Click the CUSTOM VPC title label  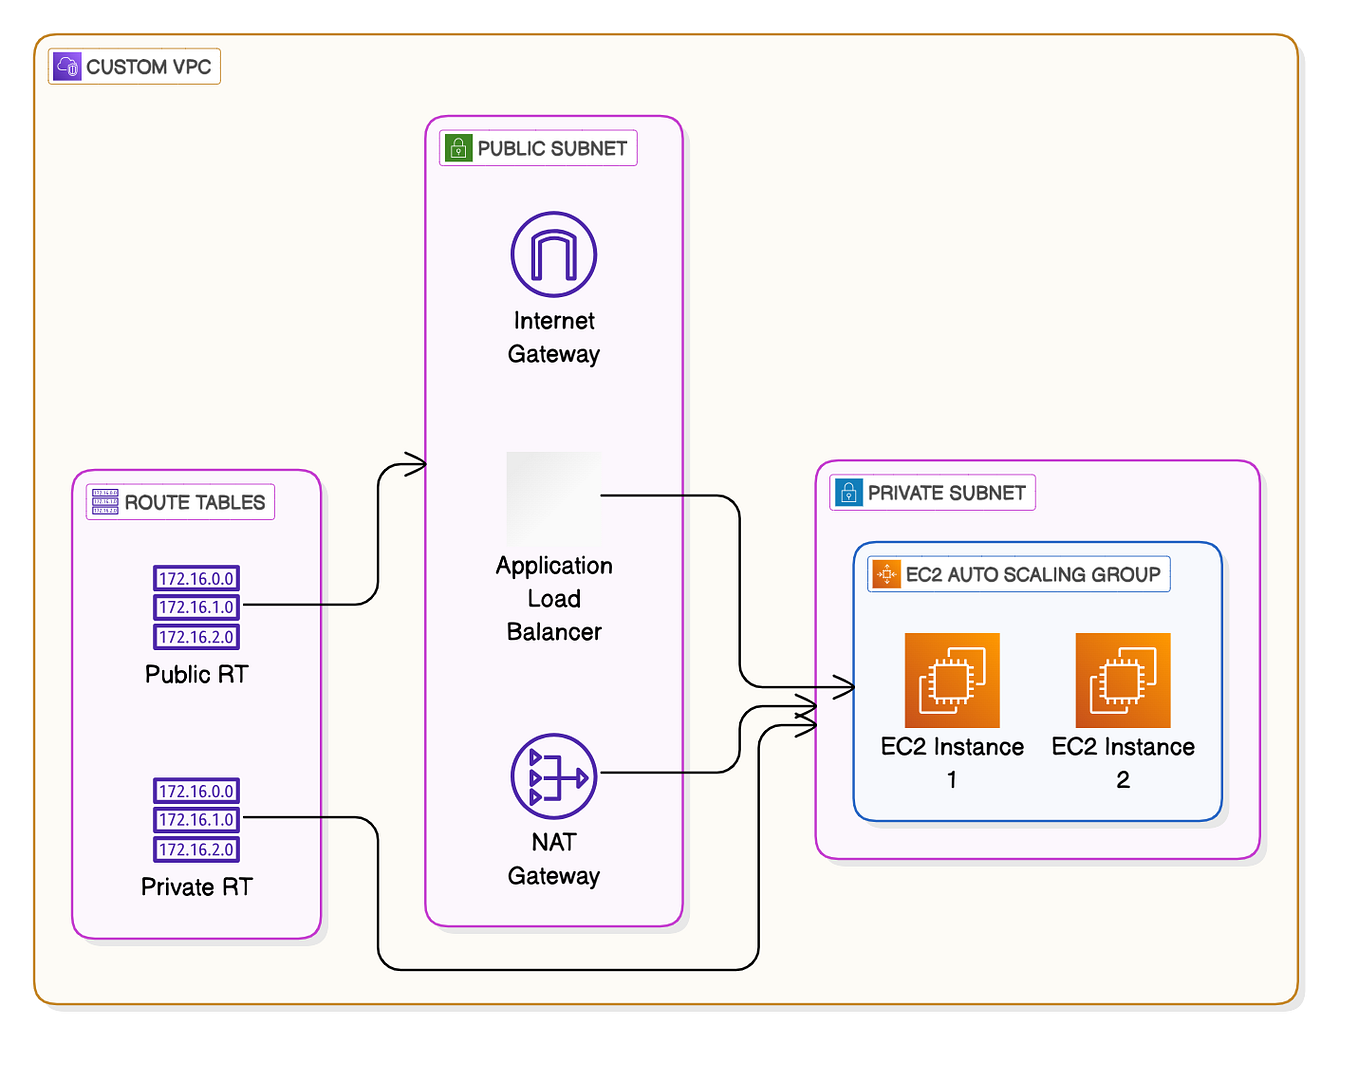pos(148,66)
